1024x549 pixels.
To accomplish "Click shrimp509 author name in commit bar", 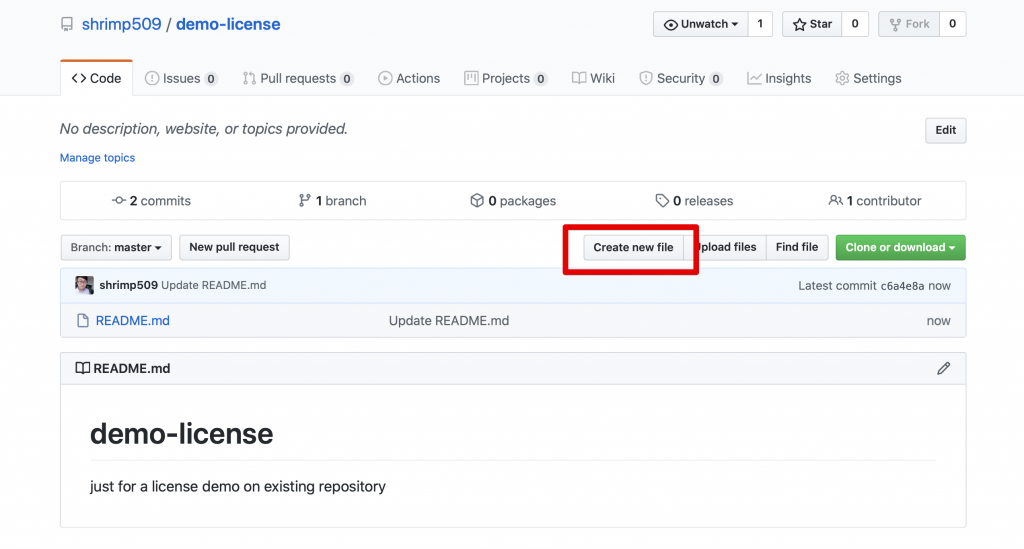I will 129,285.
